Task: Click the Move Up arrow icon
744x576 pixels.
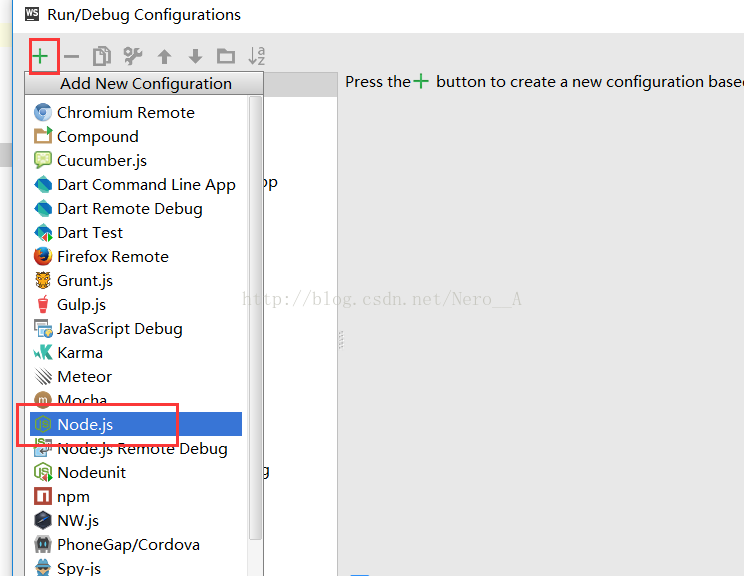Action: click(x=164, y=56)
